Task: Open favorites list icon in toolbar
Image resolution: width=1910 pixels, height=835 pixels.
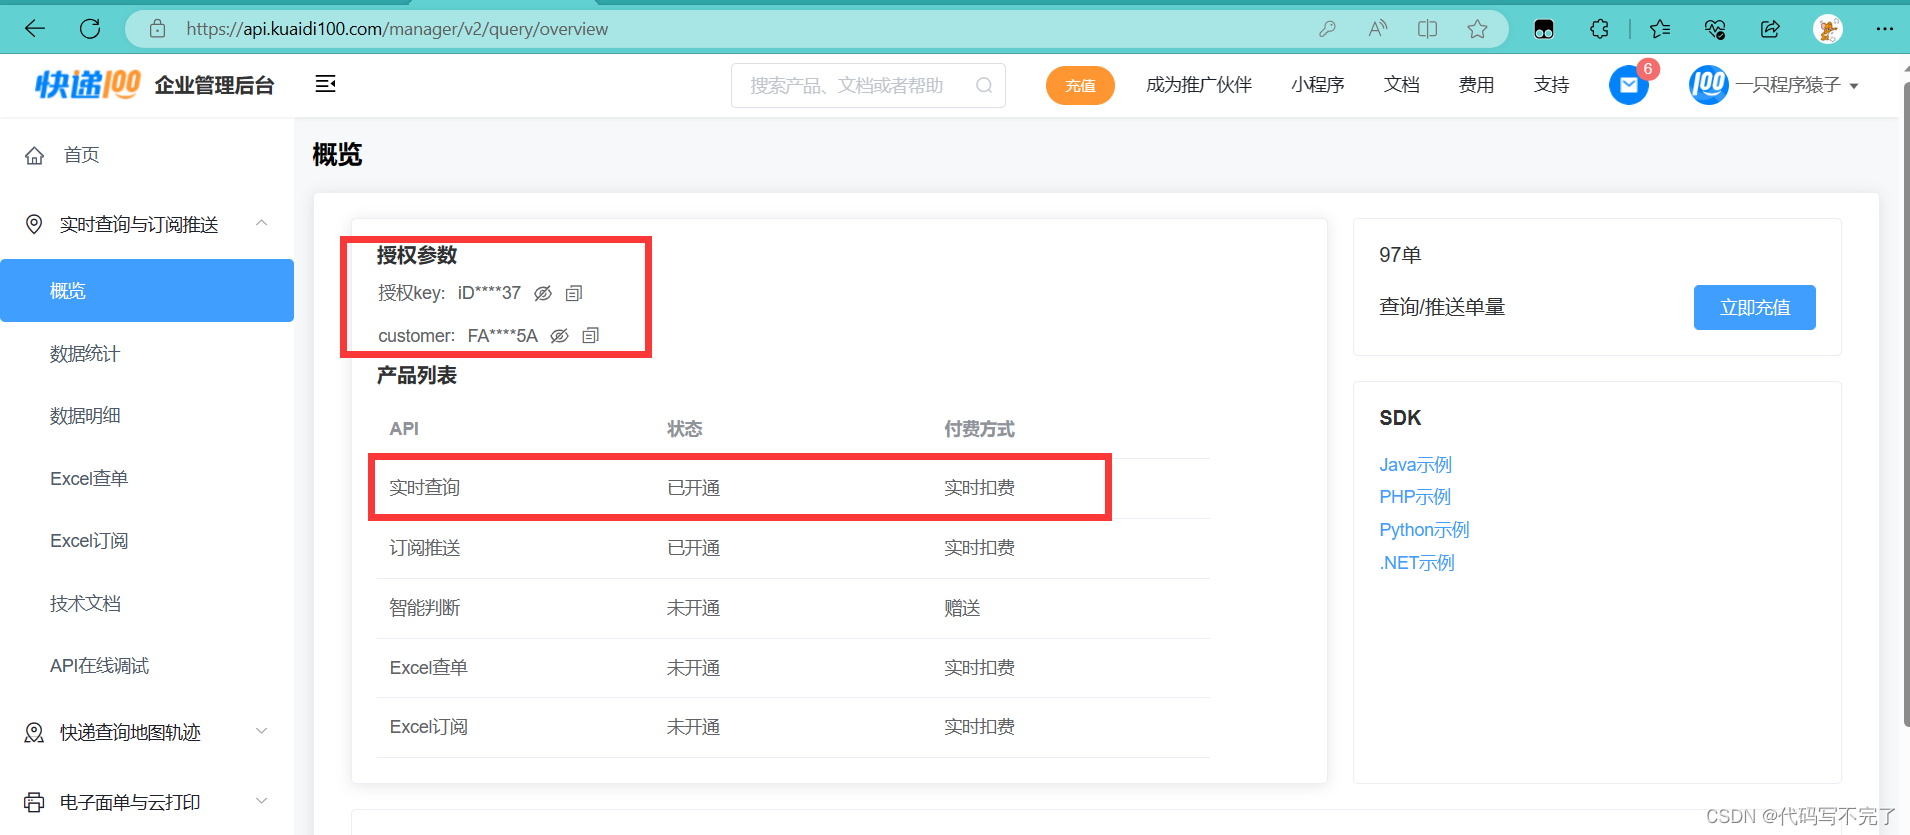Action: (1660, 29)
